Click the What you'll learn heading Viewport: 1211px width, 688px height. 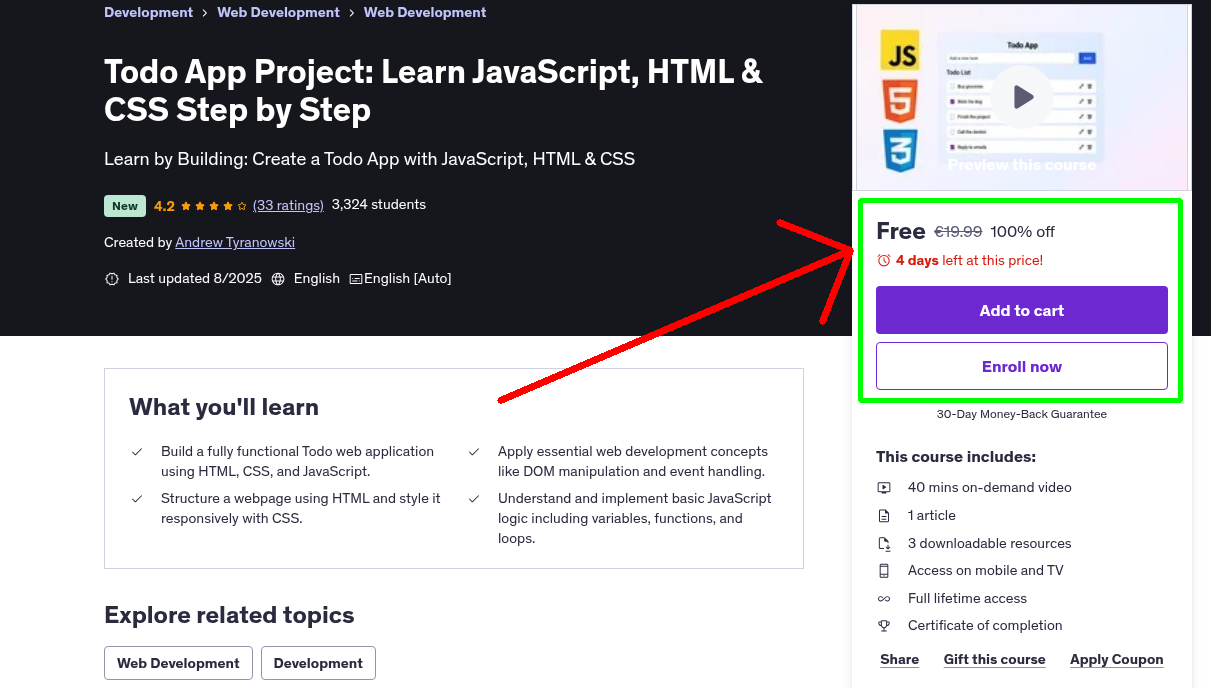click(x=224, y=407)
